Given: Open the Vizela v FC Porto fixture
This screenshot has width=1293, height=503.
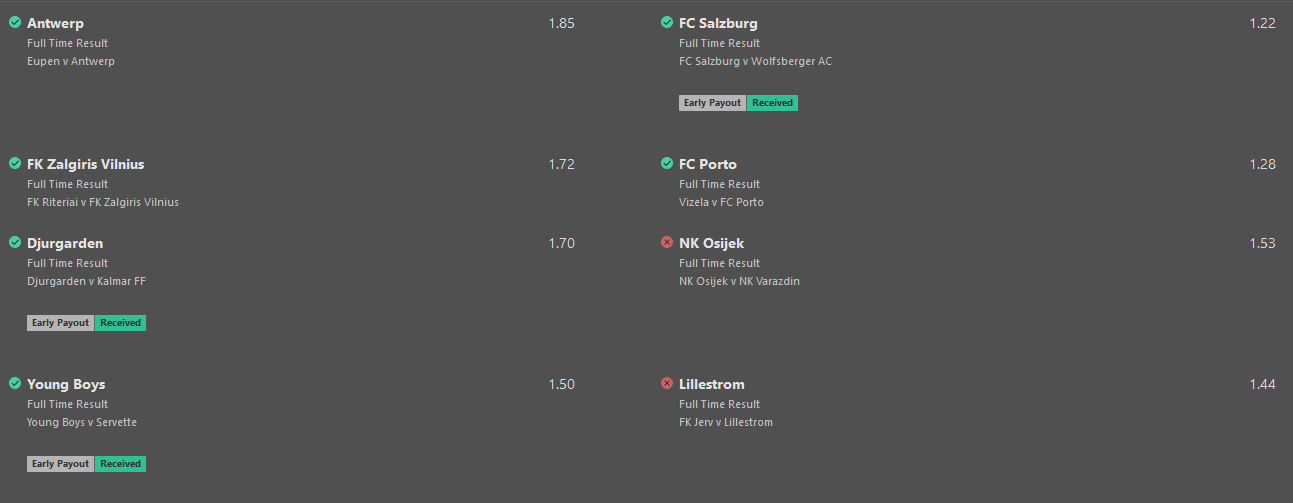Looking at the screenshot, I should click(x=721, y=202).
